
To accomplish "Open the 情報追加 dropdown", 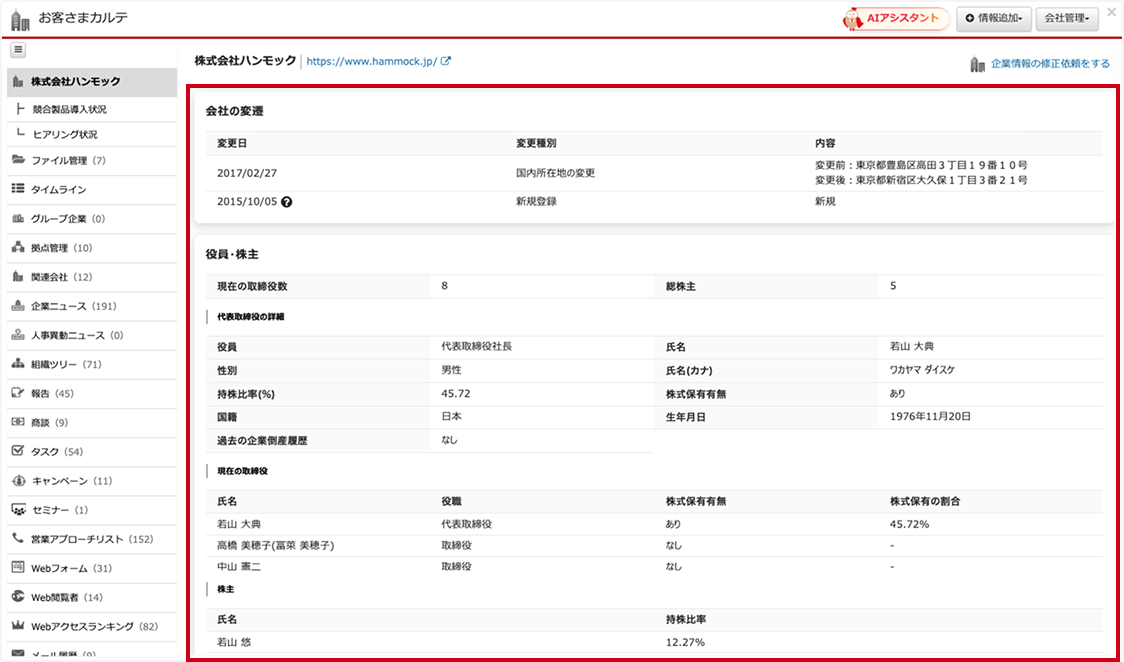I will point(993,19).
